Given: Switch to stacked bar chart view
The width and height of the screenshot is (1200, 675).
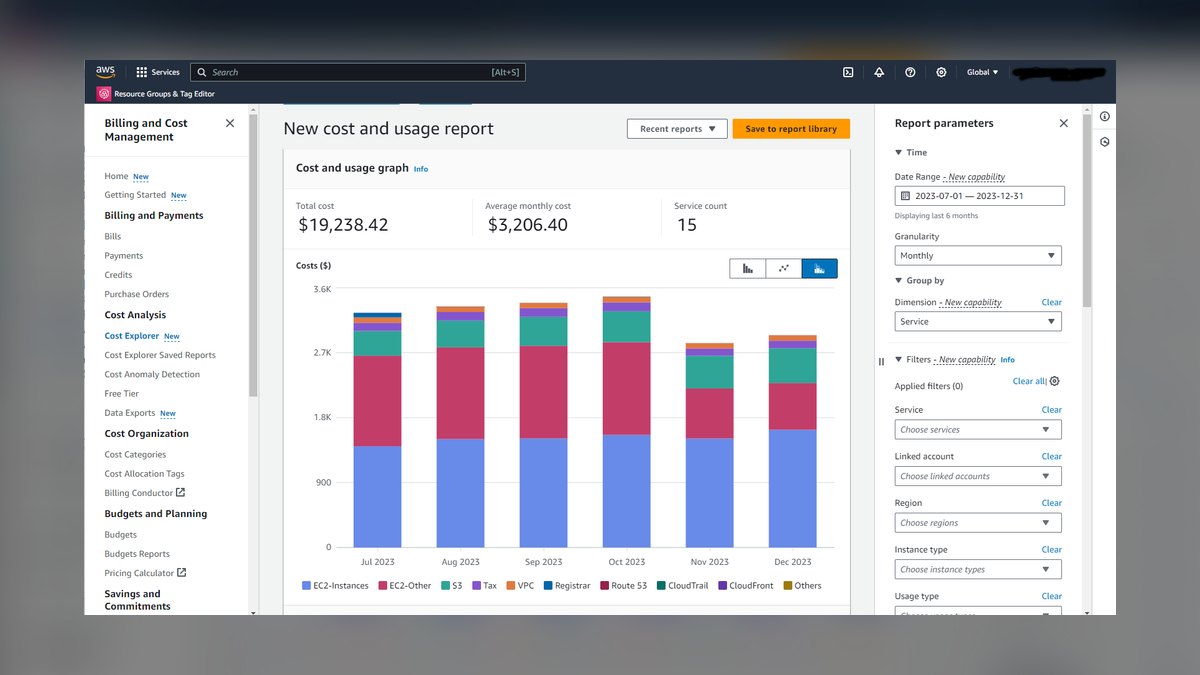Looking at the screenshot, I should coord(820,268).
